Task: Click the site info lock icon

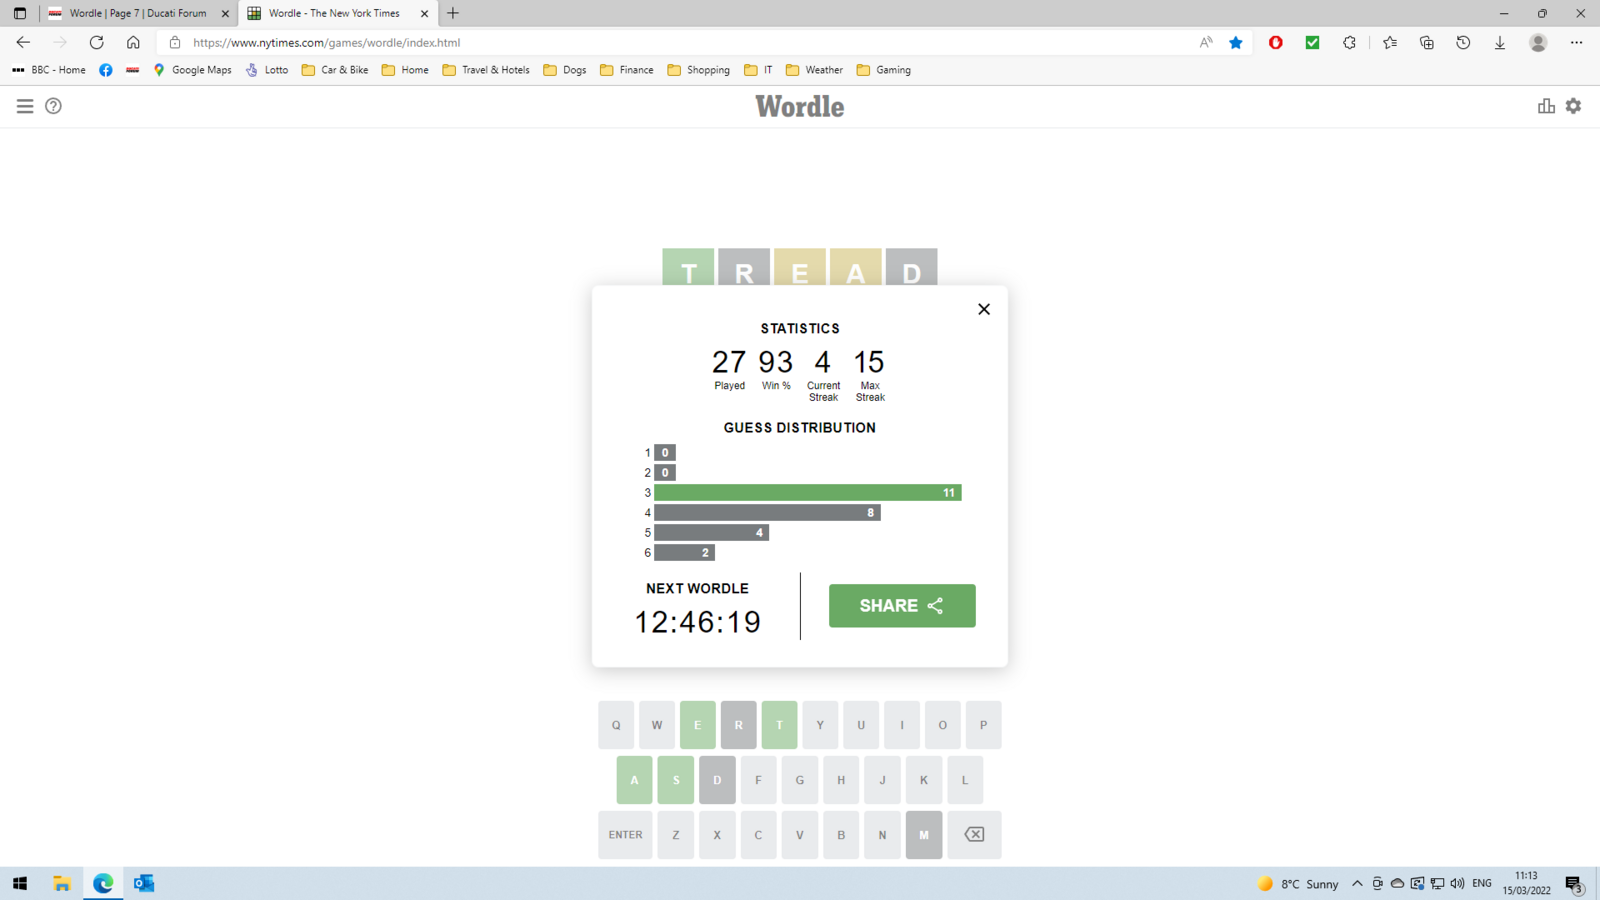Action: [175, 42]
